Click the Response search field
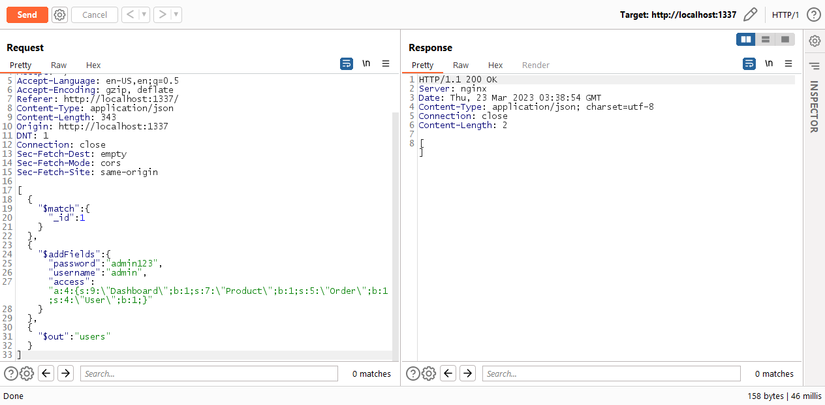 pyautogui.click(x=611, y=374)
